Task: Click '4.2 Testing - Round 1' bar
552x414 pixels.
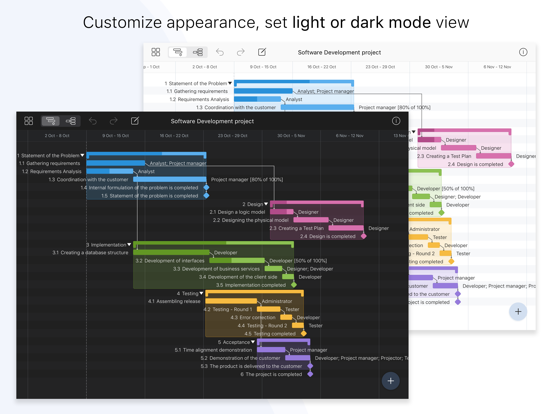Action: coord(269,309)
